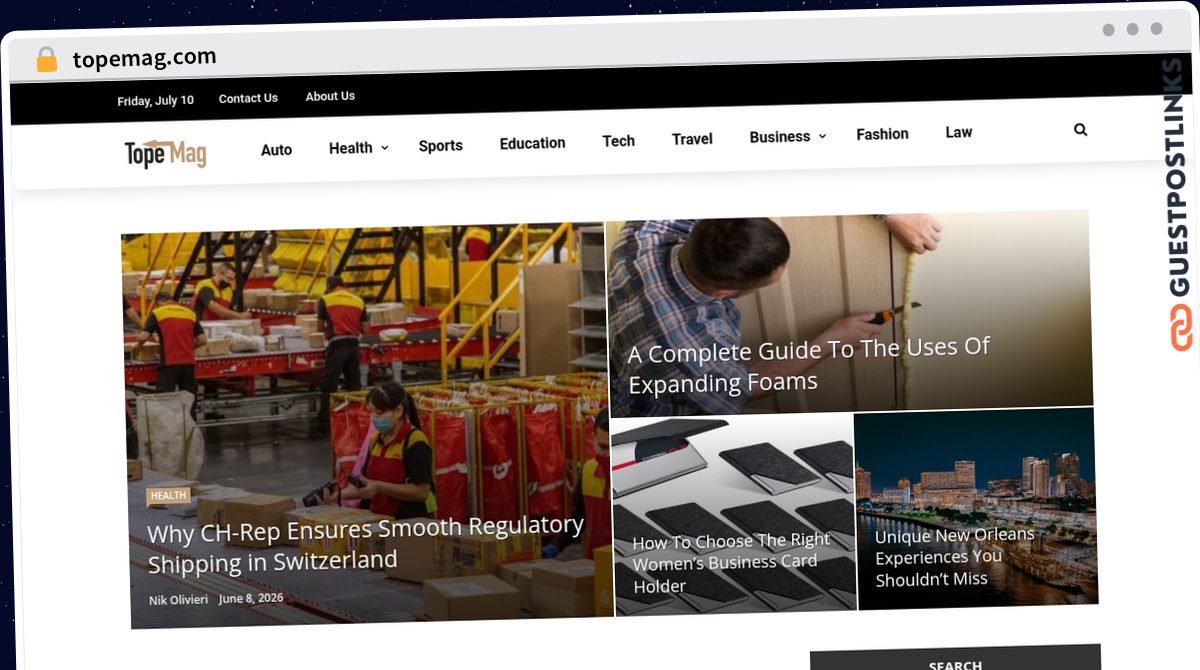Click the warehouse workers article image
The height and width of the screenshot is (670, 1200).
[368, 425]
